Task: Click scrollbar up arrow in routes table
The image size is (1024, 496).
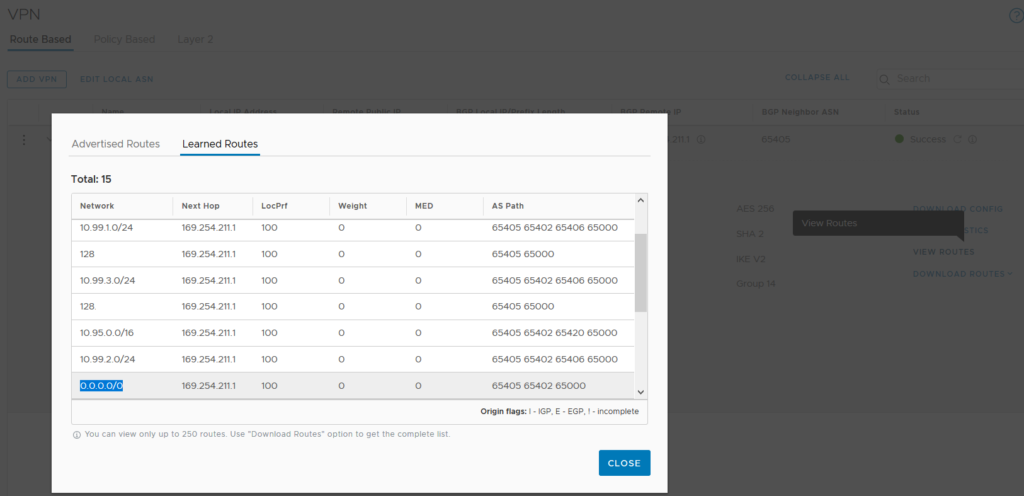Action: (x=641, y=201)
